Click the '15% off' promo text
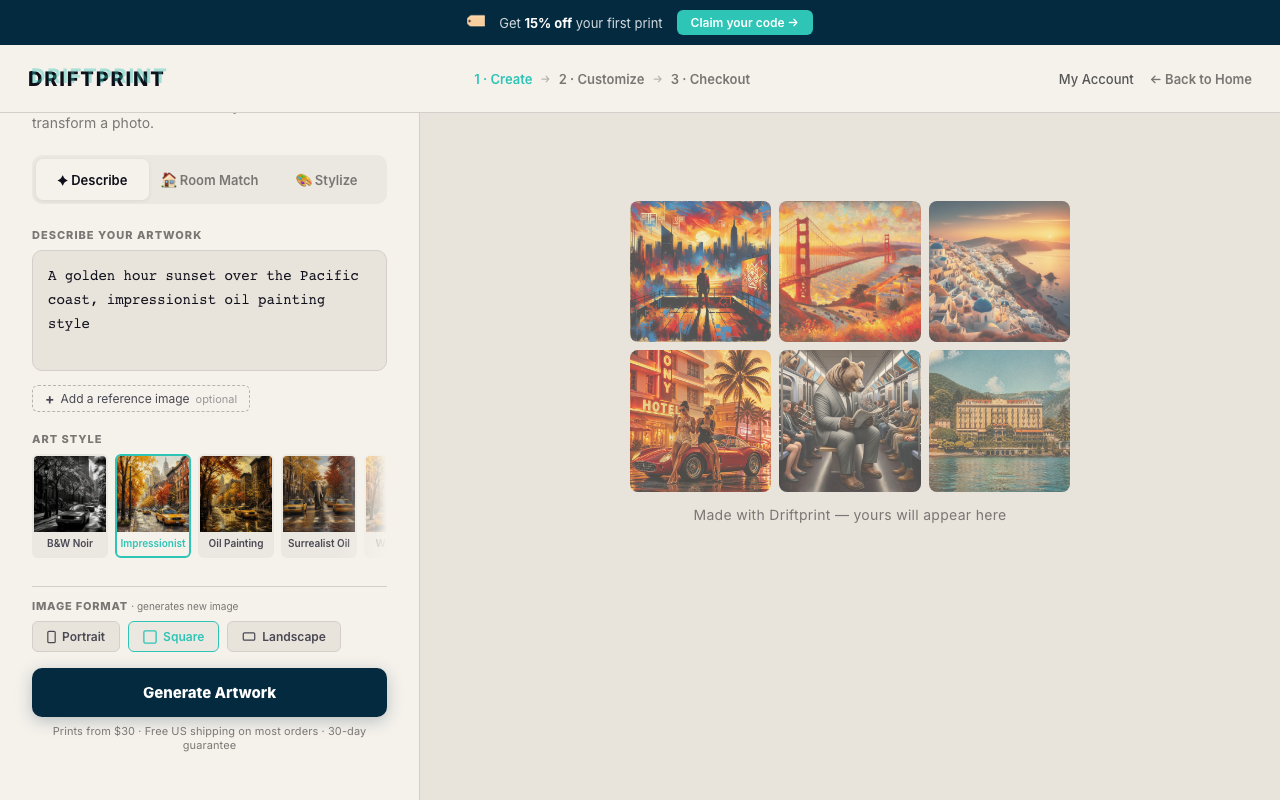 [x=549, y=23]
